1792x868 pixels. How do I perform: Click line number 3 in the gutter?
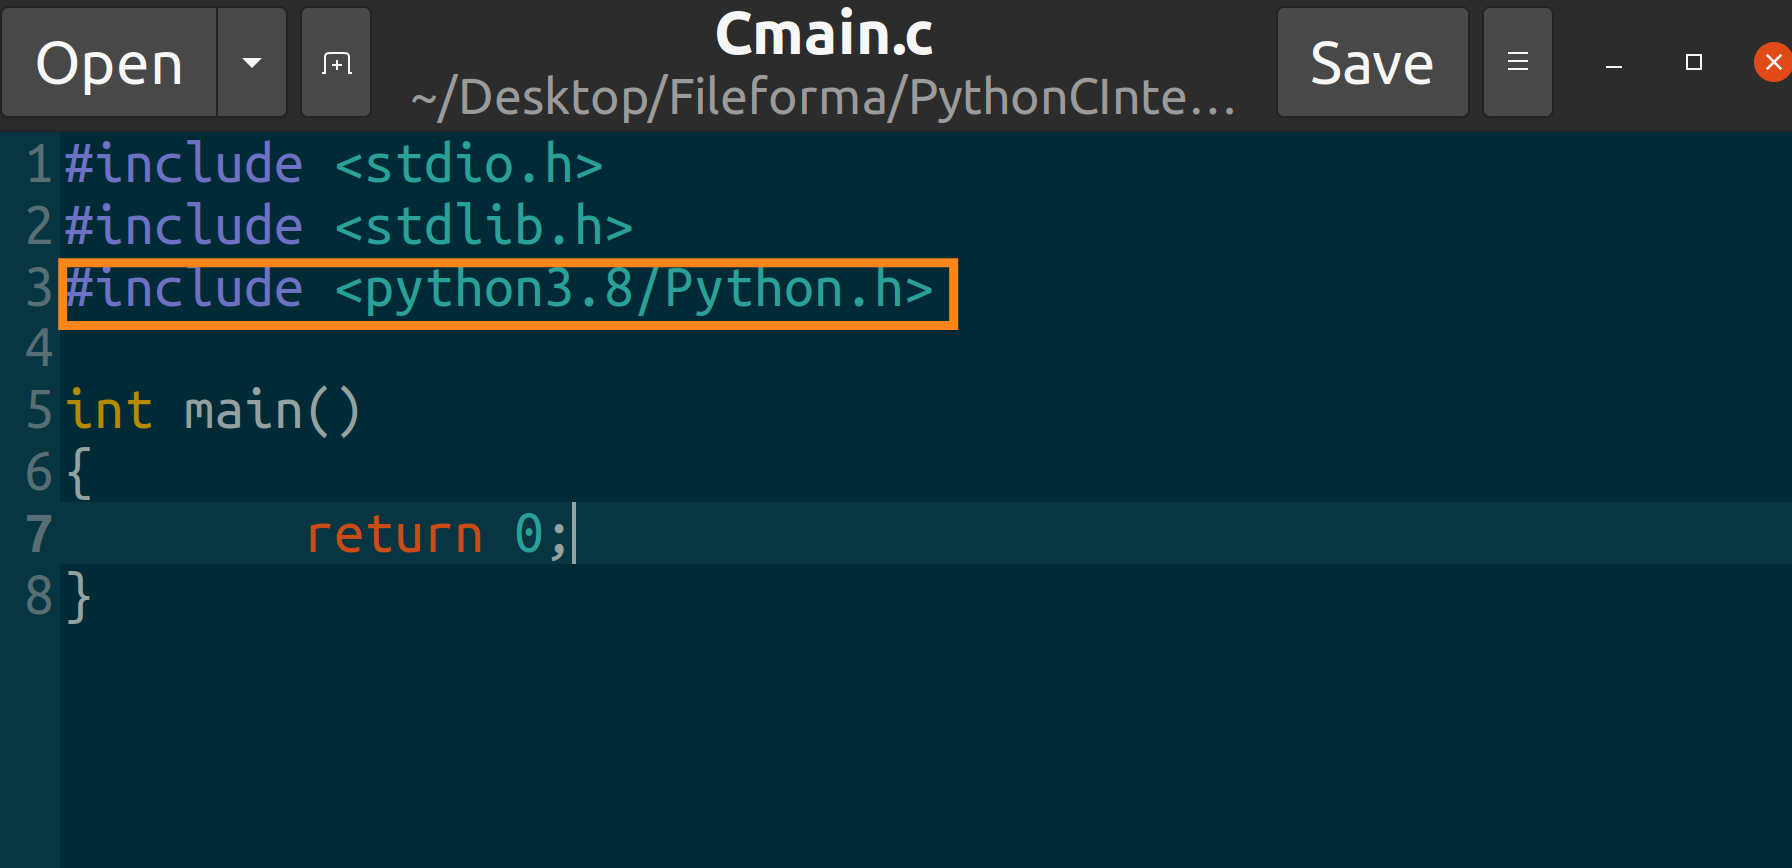pyautogui.click(x=38, y=289)
